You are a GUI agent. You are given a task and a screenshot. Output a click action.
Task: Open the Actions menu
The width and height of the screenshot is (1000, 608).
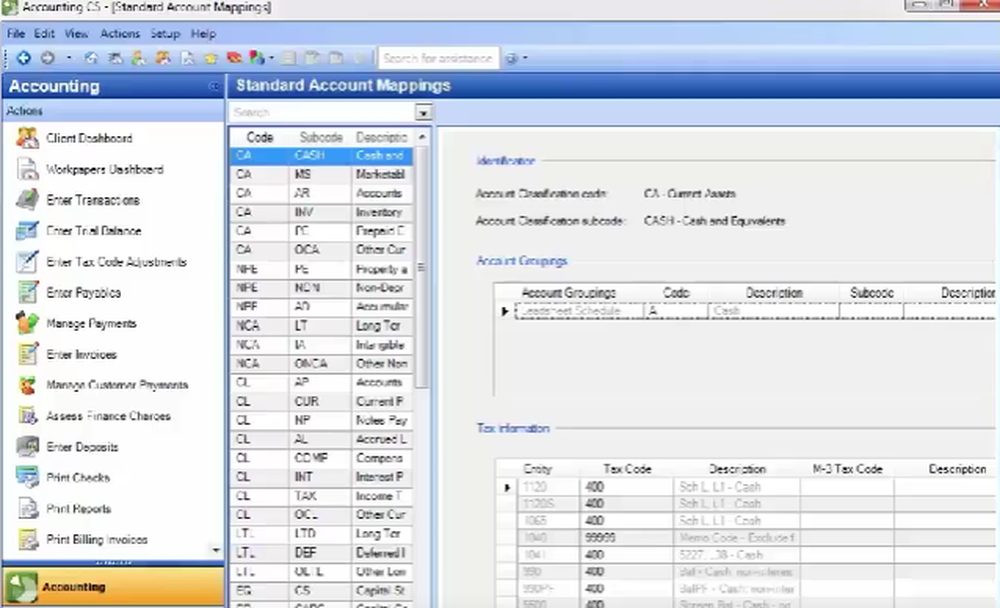coord(120,34)
